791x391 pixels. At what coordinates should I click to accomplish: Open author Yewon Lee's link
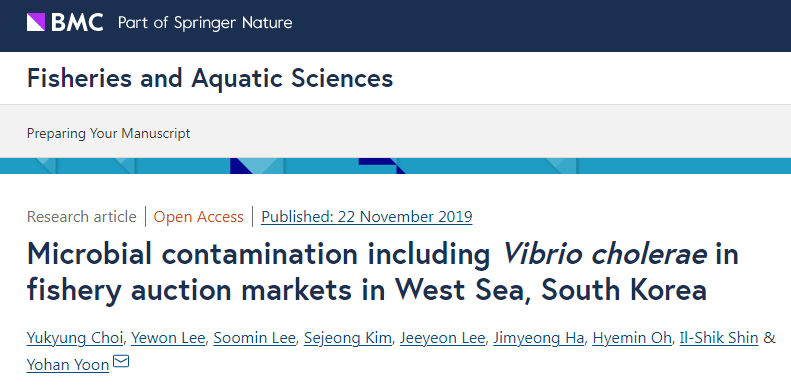pos(168,338)
